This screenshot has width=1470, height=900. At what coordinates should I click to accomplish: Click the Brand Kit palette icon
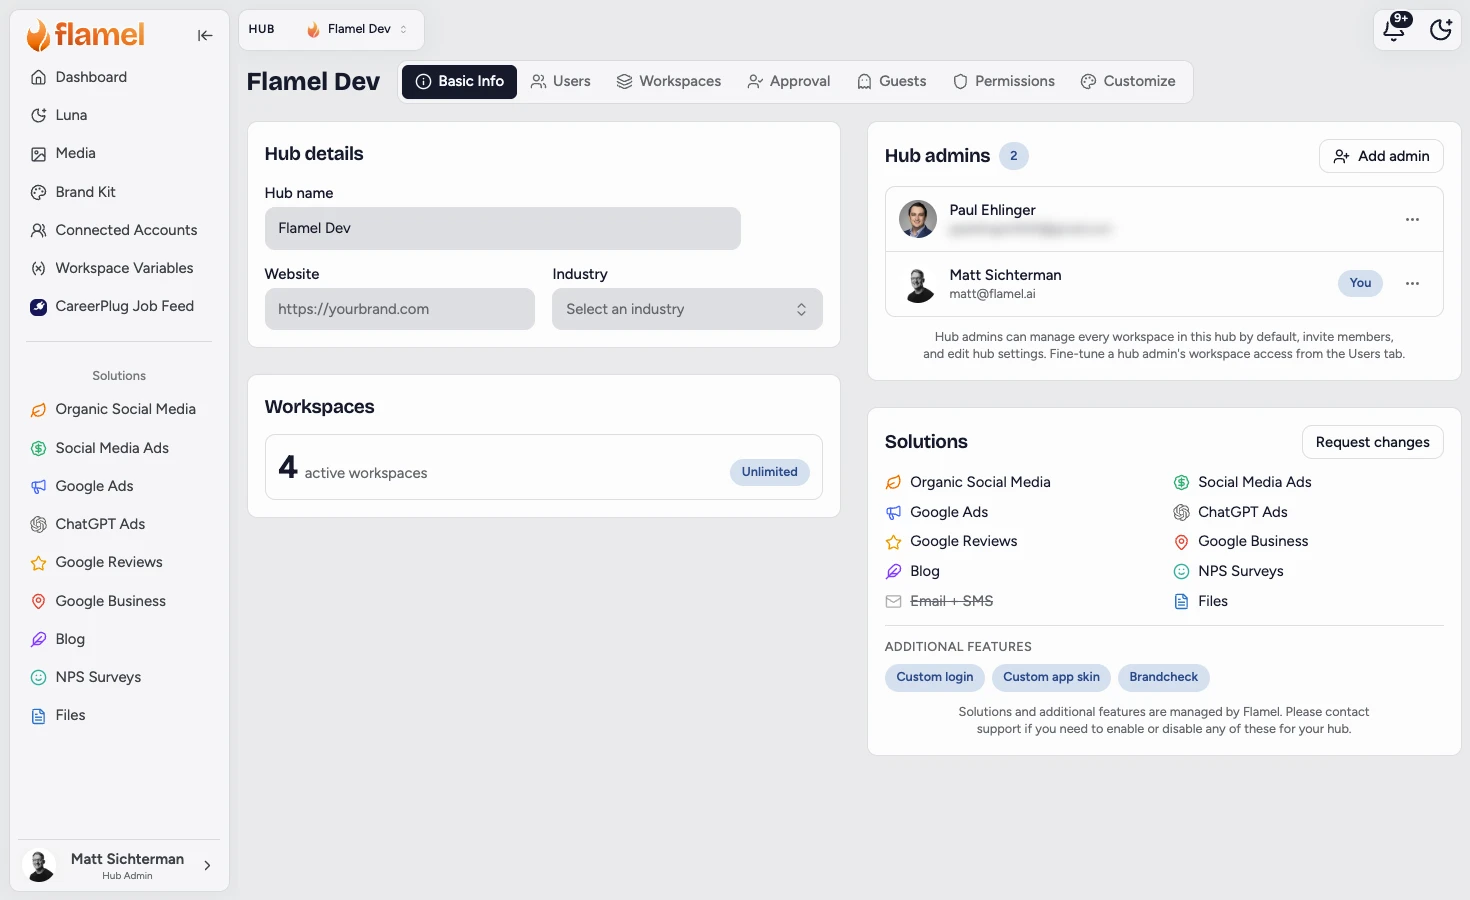pos(38,192)
